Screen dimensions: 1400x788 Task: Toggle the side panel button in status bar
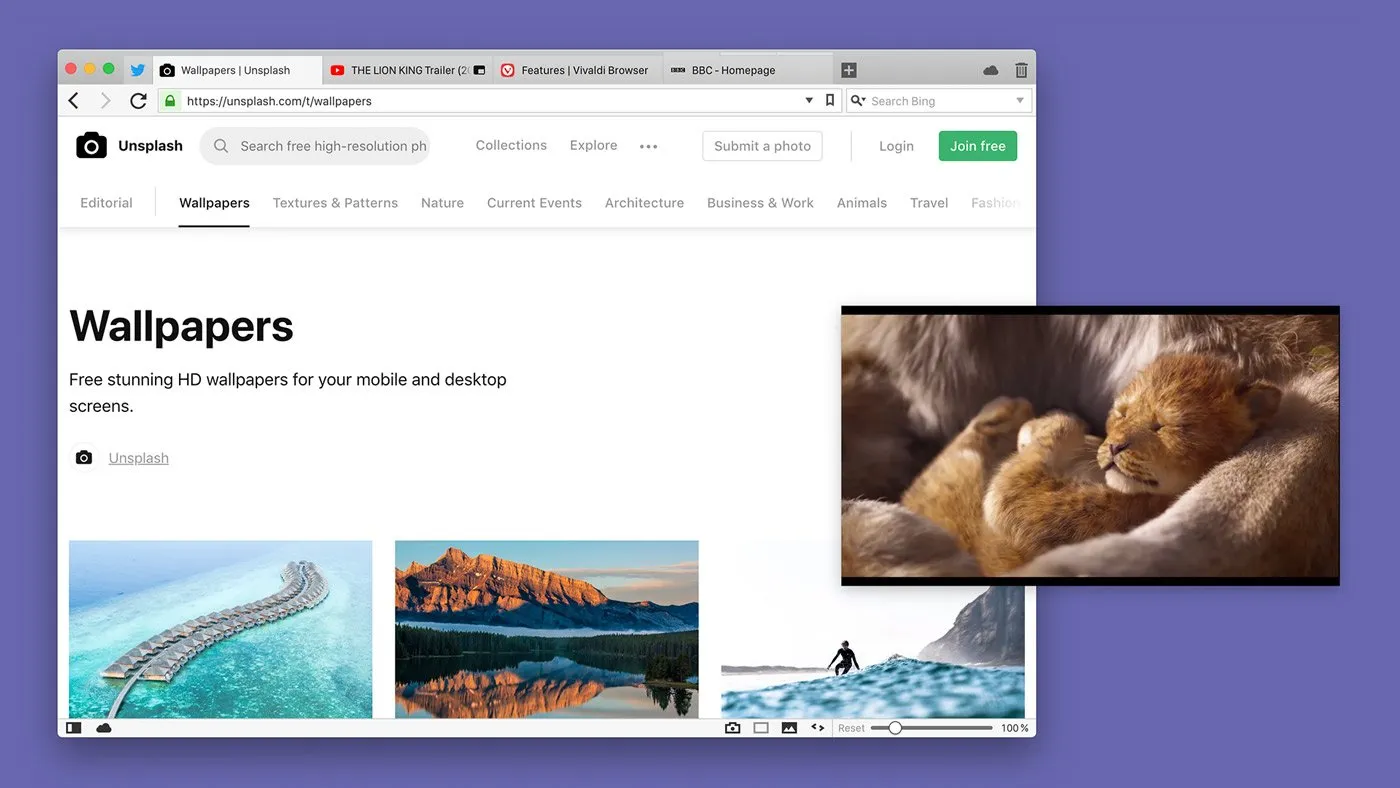[74, 728]
